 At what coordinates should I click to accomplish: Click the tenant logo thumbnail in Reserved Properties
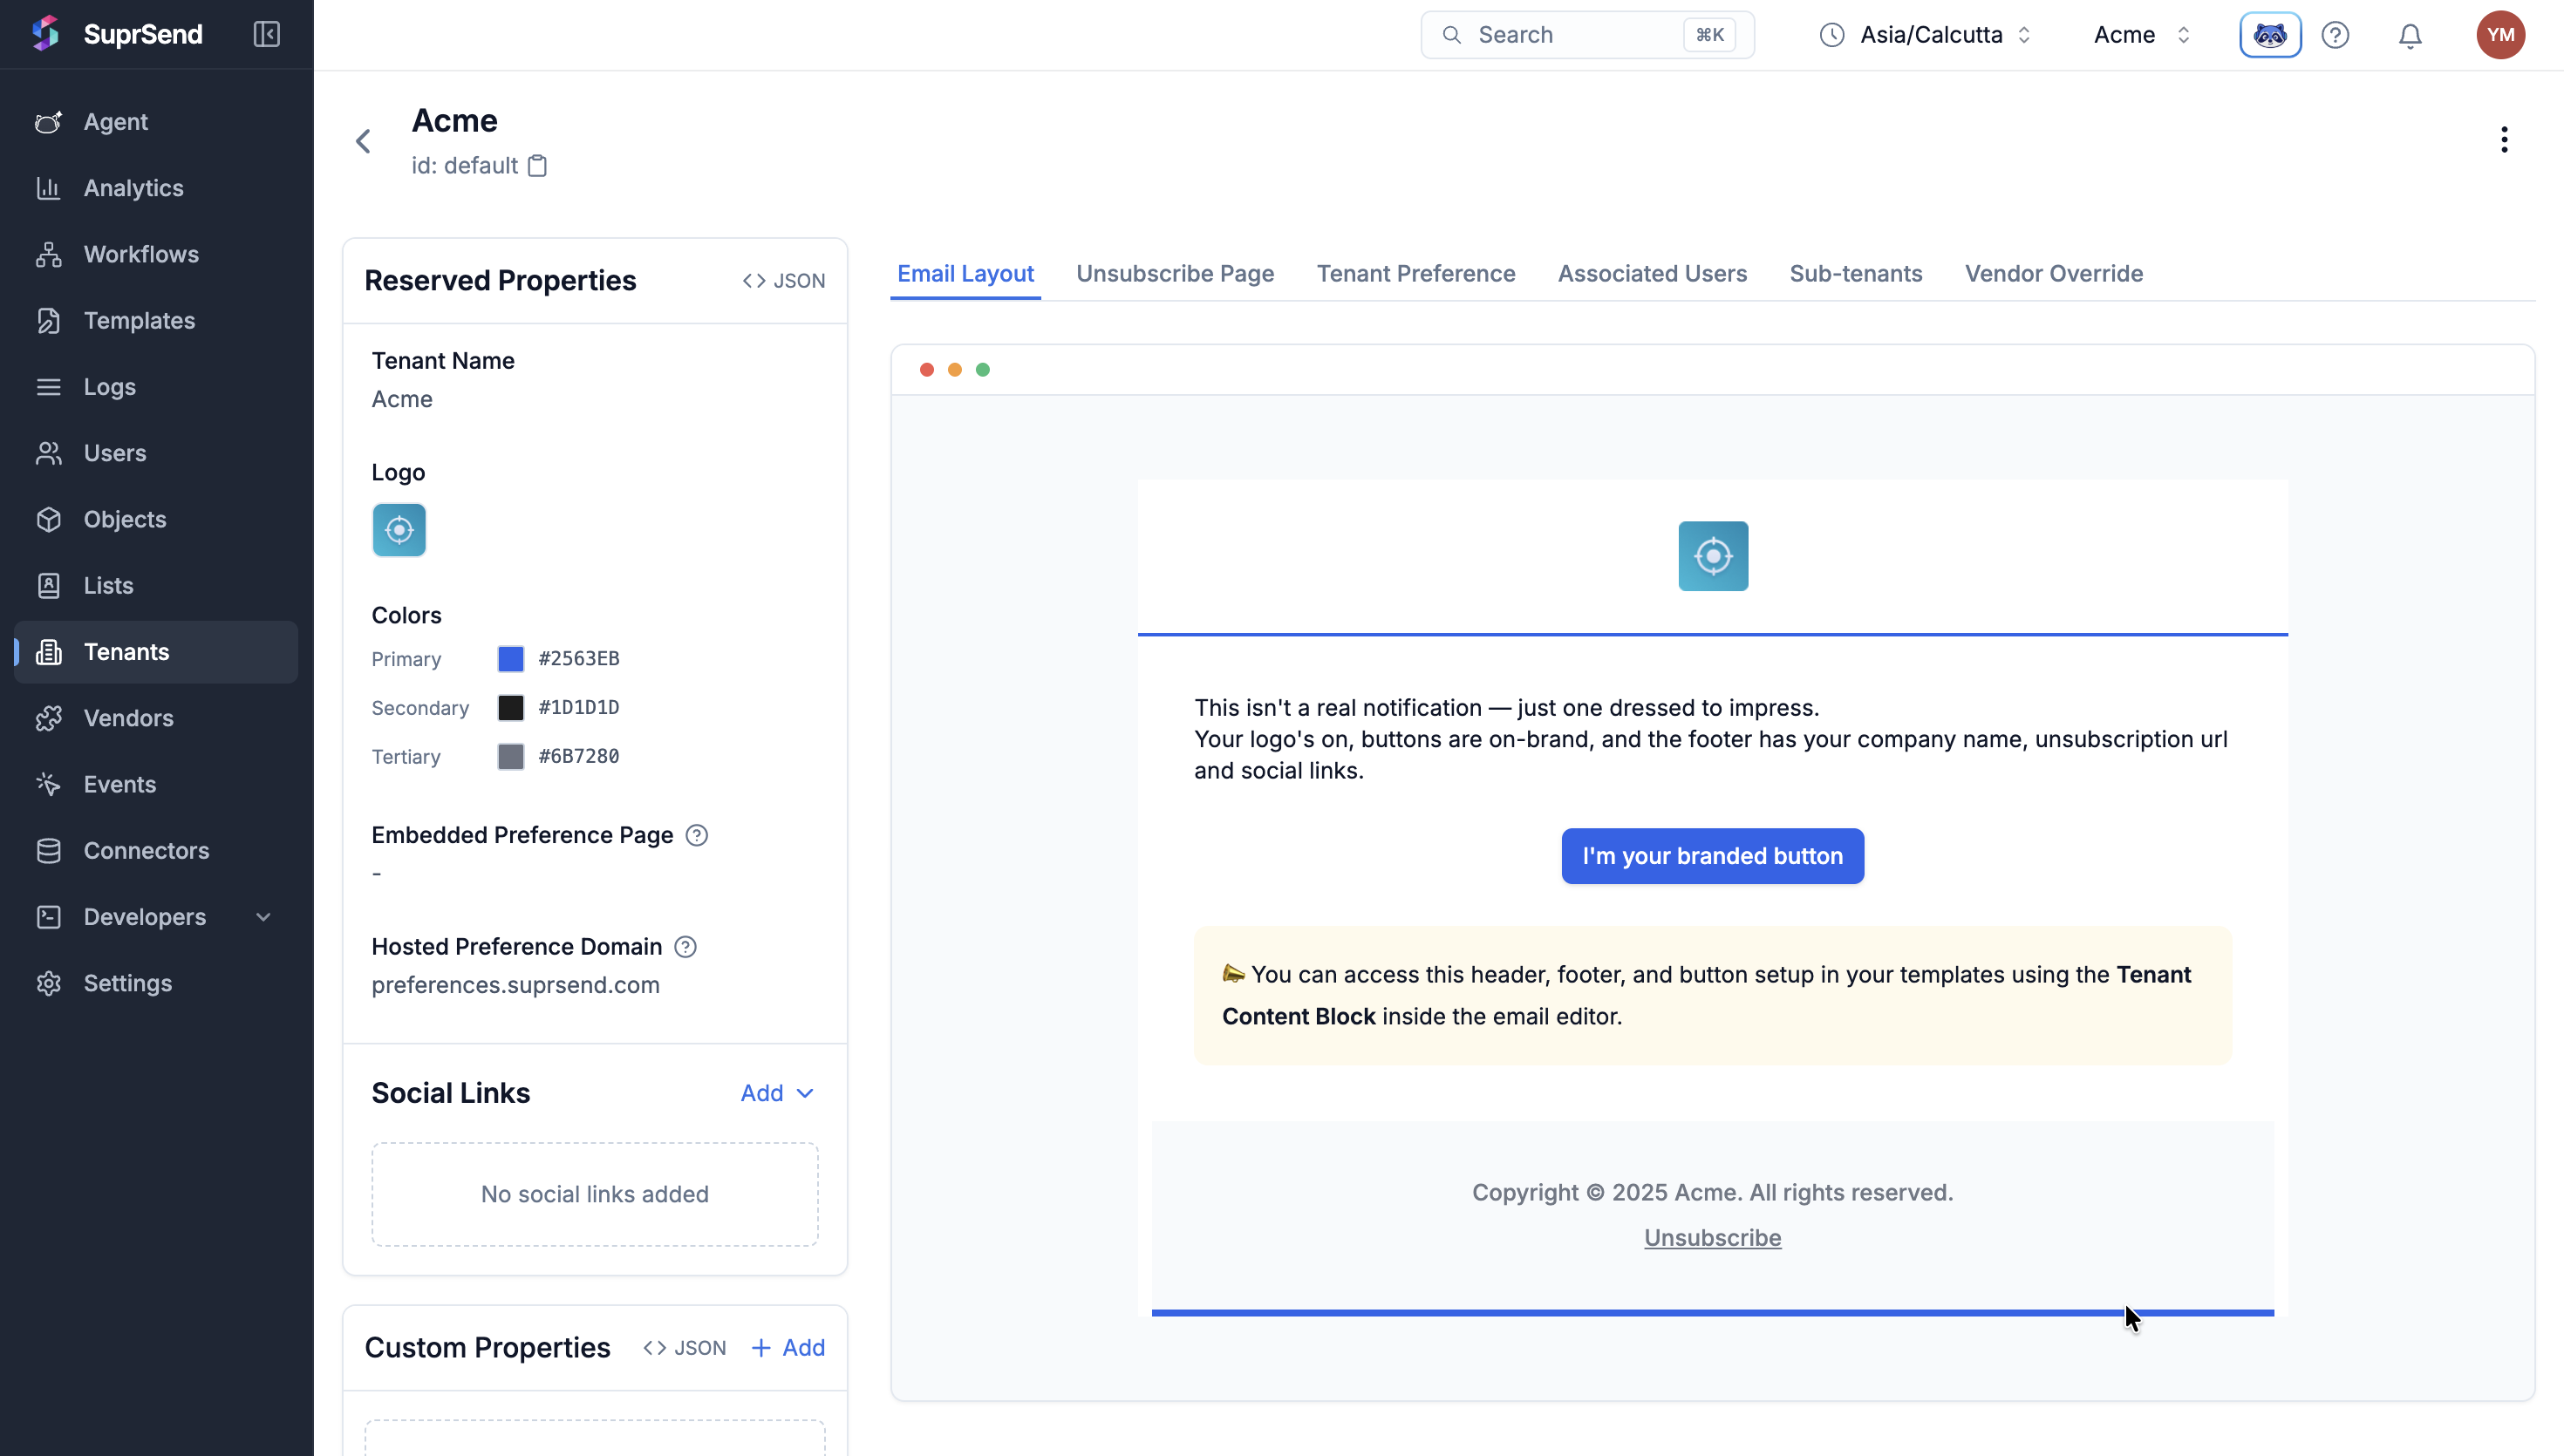click(x=399, y=530)
